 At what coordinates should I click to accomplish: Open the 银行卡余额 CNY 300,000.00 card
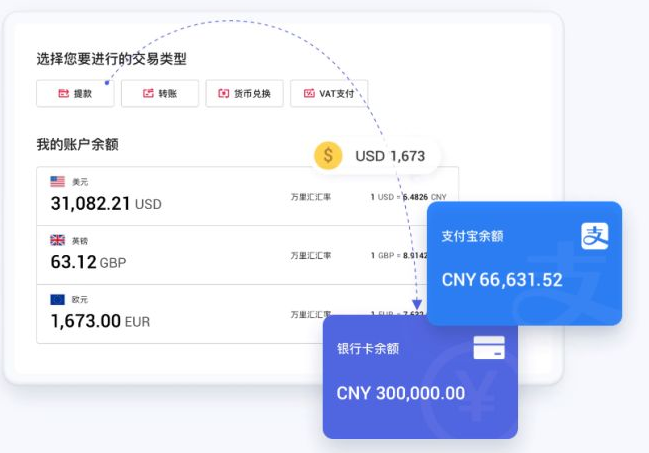coord(420,377)
